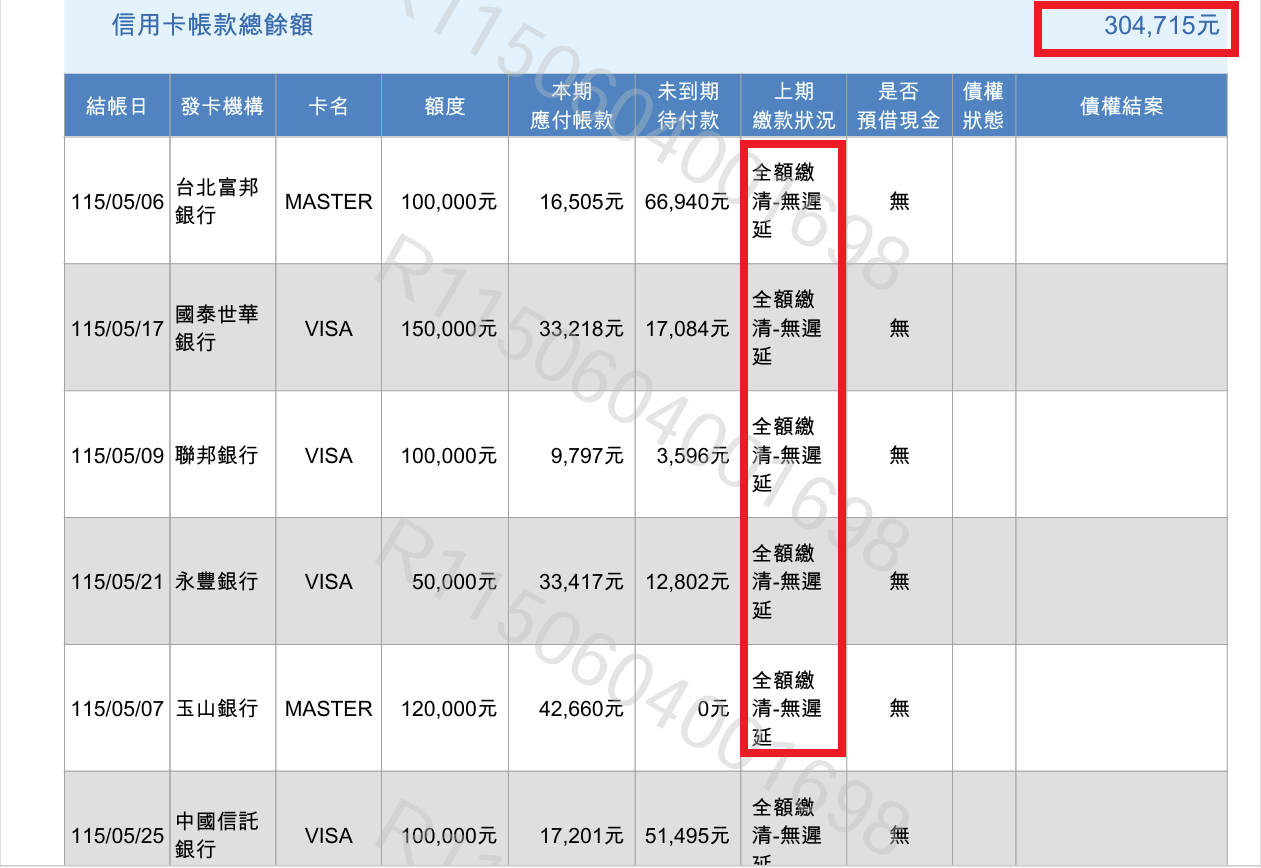Image resolution: width=1261 pixels, height=868 pixels.
Task: Click the credit limit 120,000元
Action: (449, 708)
